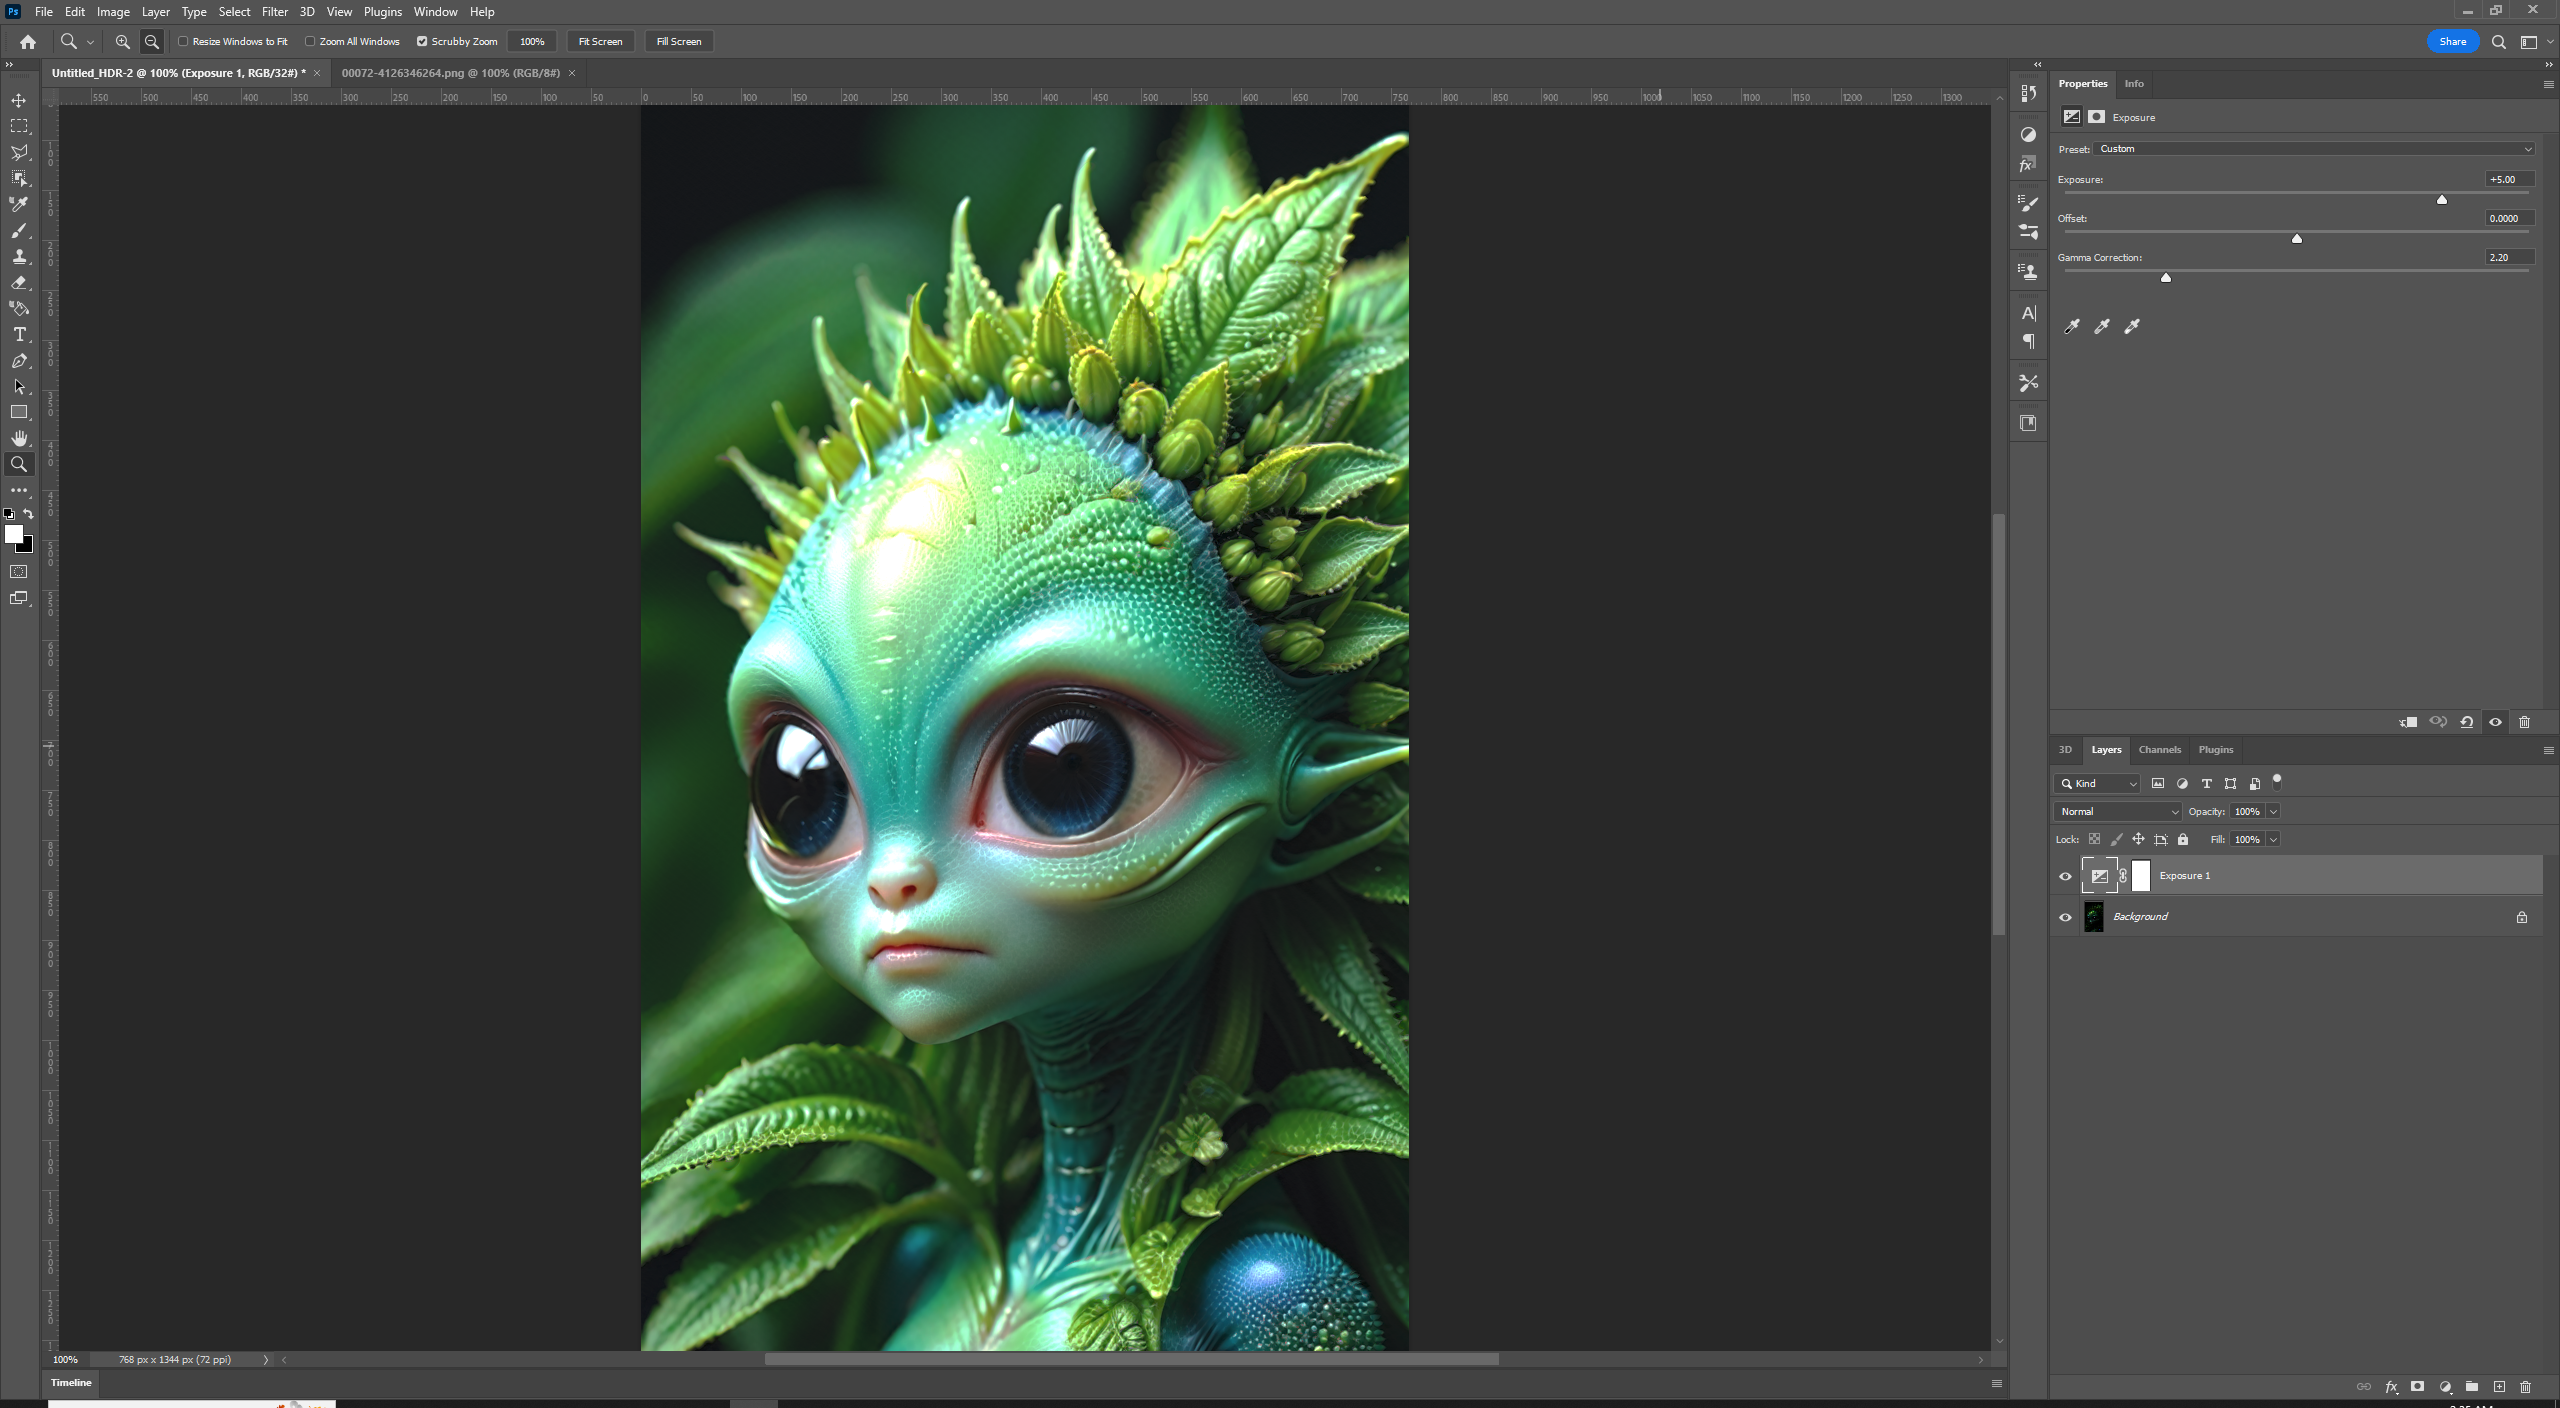Viewport: 2560px width, 1408px height.
Task: Click the Fit Screen button
Action: pyautogui.click(x=600, y=41)
